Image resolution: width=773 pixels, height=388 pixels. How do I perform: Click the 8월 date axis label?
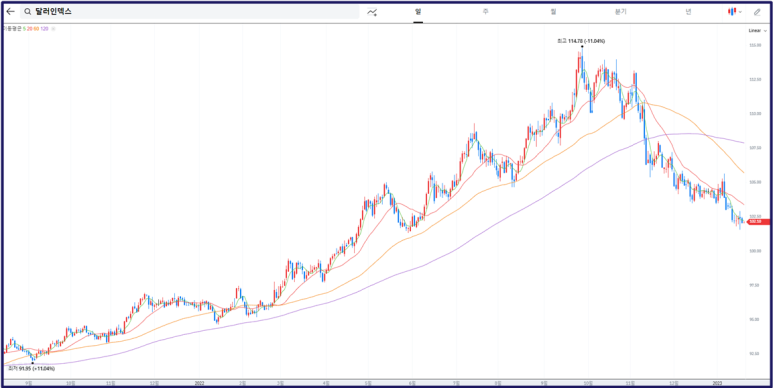pos(499,383)
